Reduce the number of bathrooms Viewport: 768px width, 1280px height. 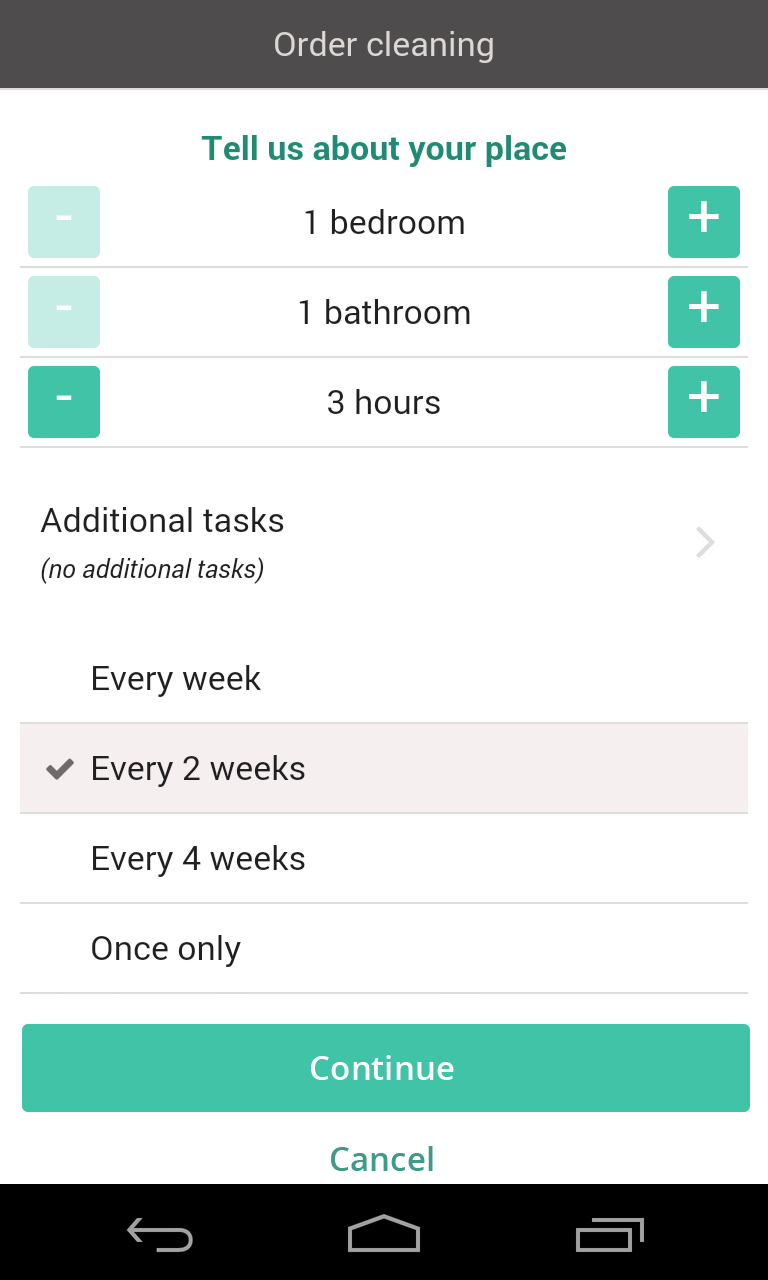[x=64, y=312]
